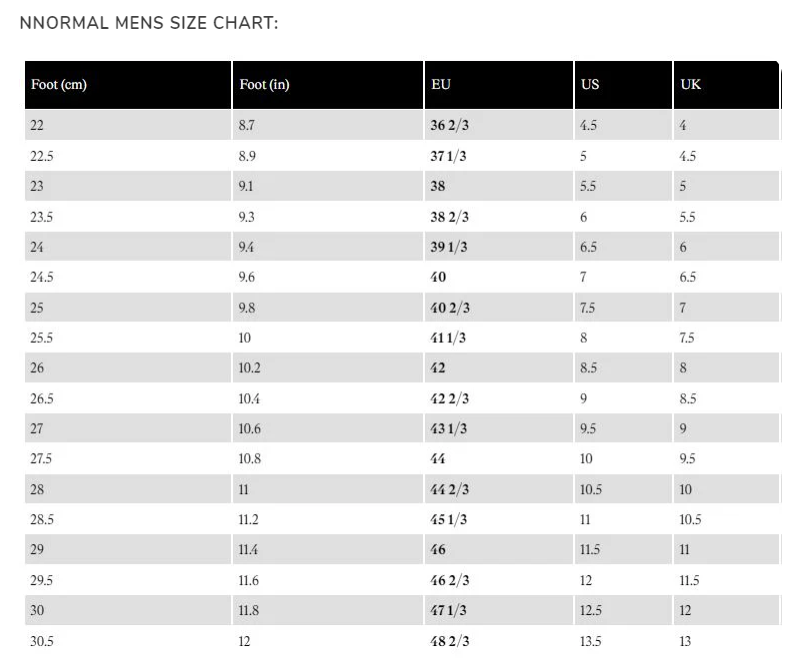The width and height of the screenshot is (803, 658).
Task: Click the EU 48 2/3 cell
Action: [499, 641]
